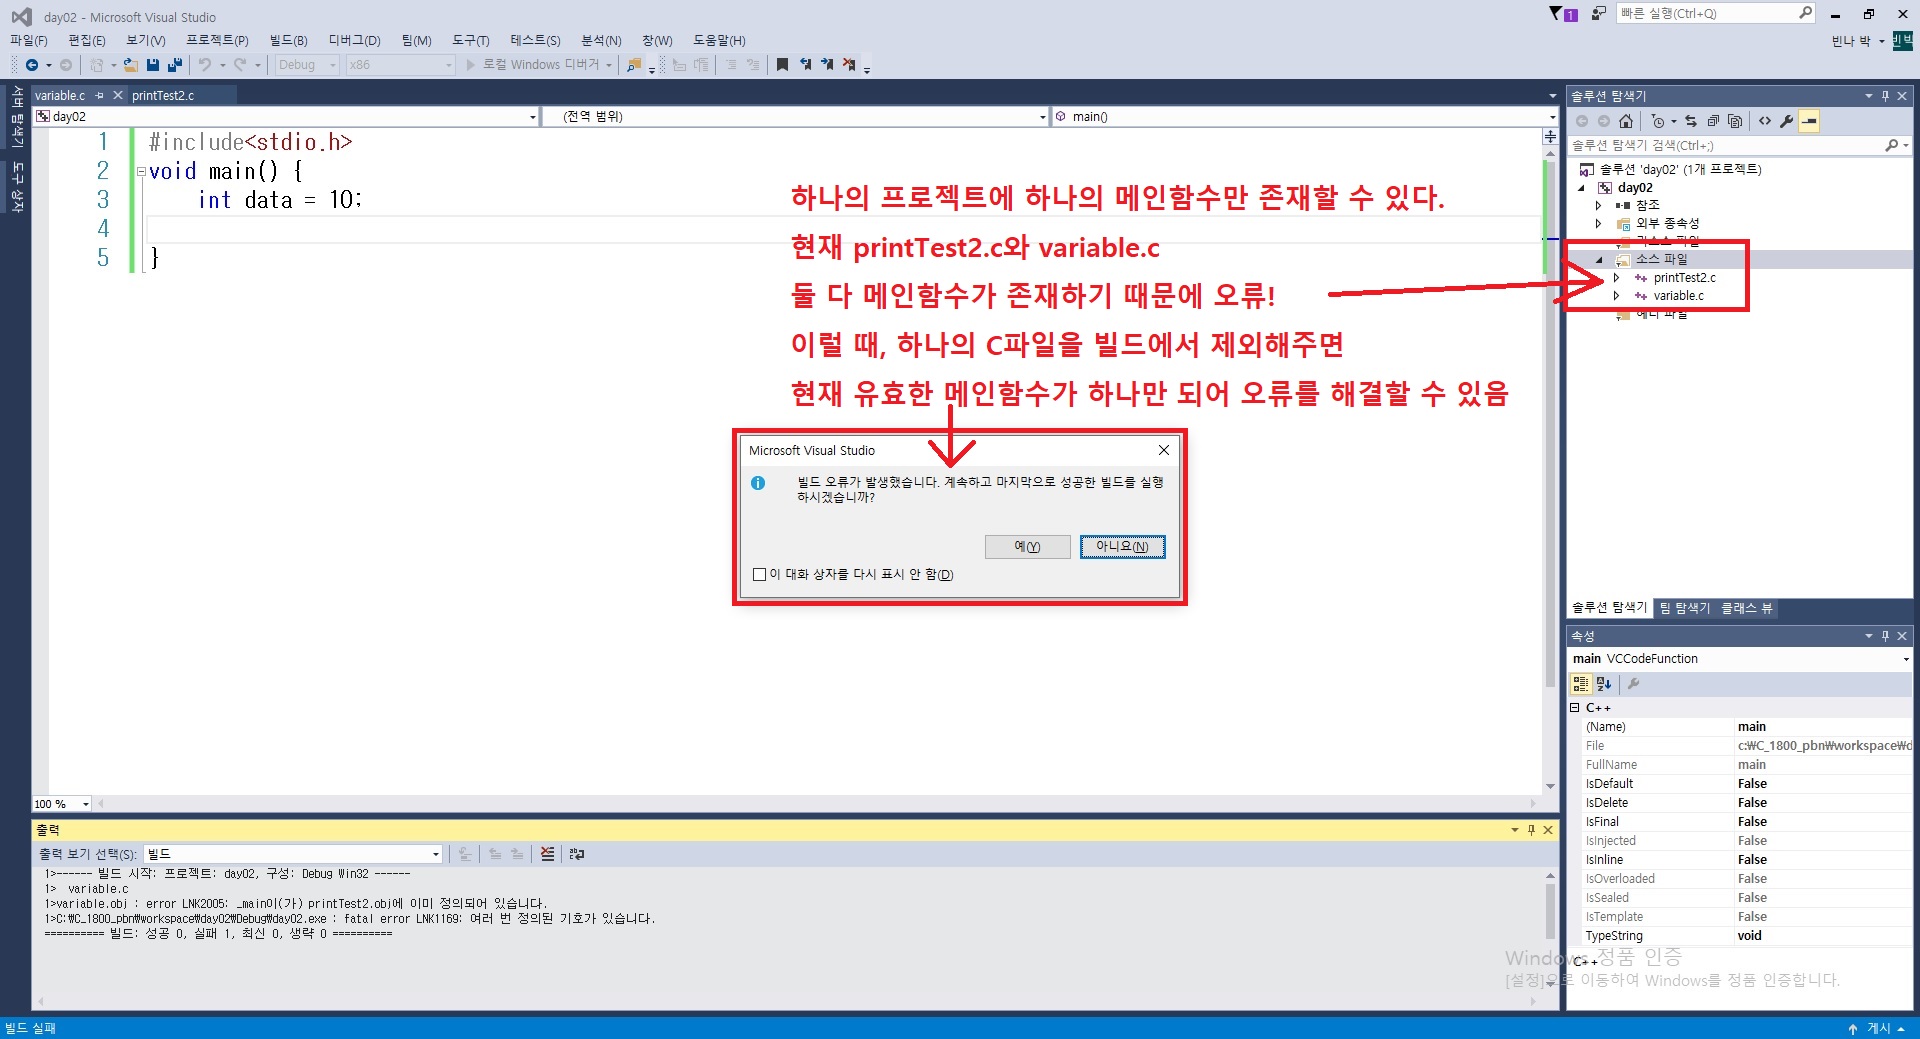Close the variable.c tab

[117, 96]
